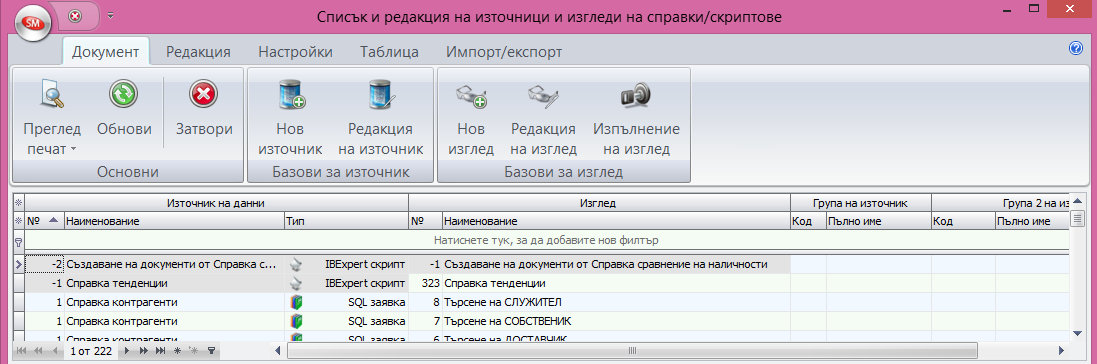1097x364 pixels.
Task: Go to next page in navigator
Action: coord(143,351)
